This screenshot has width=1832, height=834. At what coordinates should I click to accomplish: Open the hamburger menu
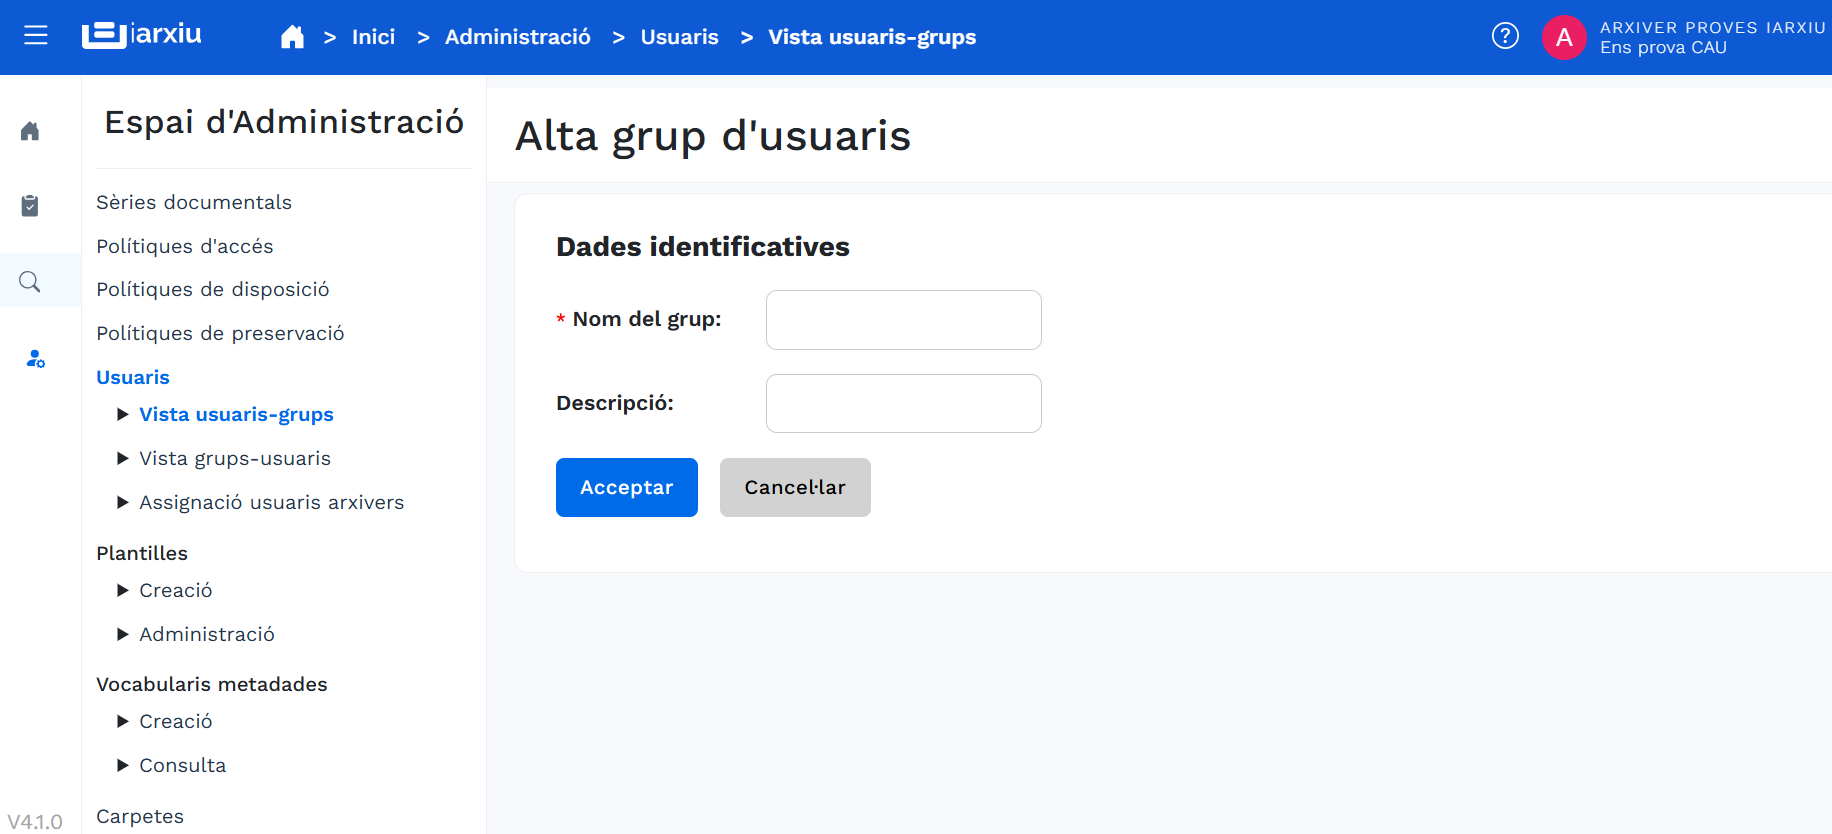(x=36, y=36)
